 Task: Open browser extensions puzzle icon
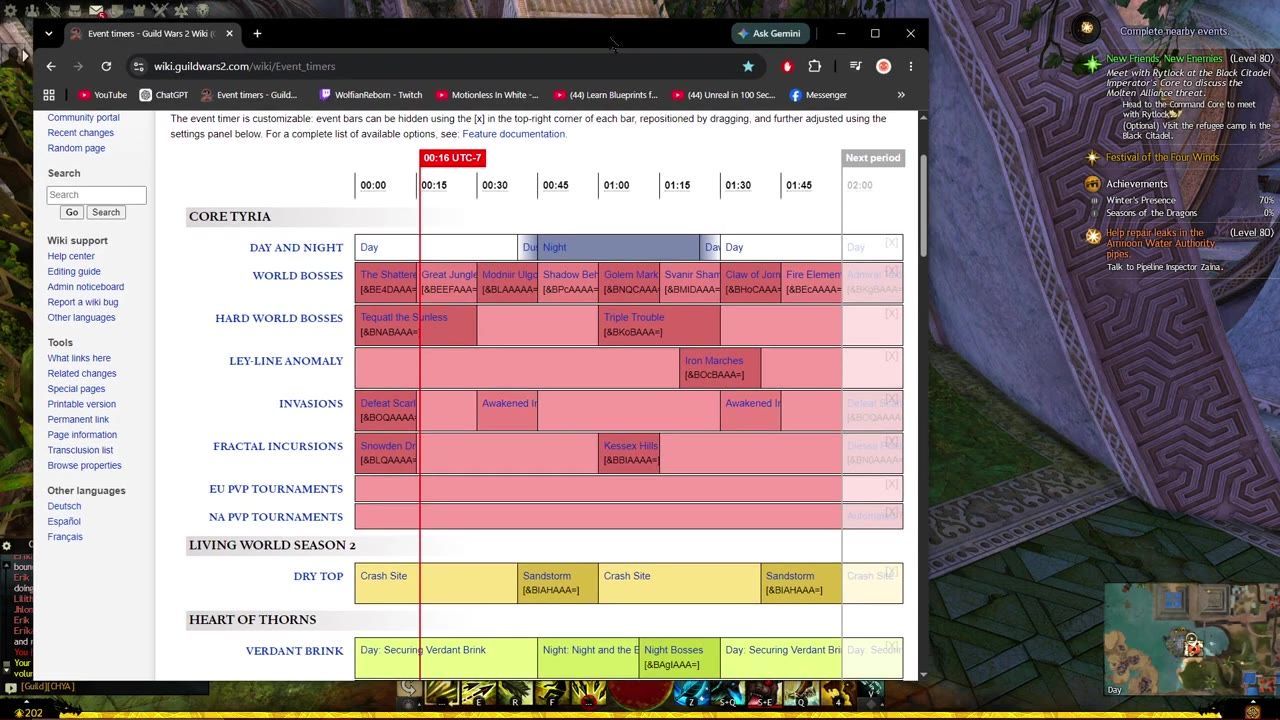coord(815,66)
